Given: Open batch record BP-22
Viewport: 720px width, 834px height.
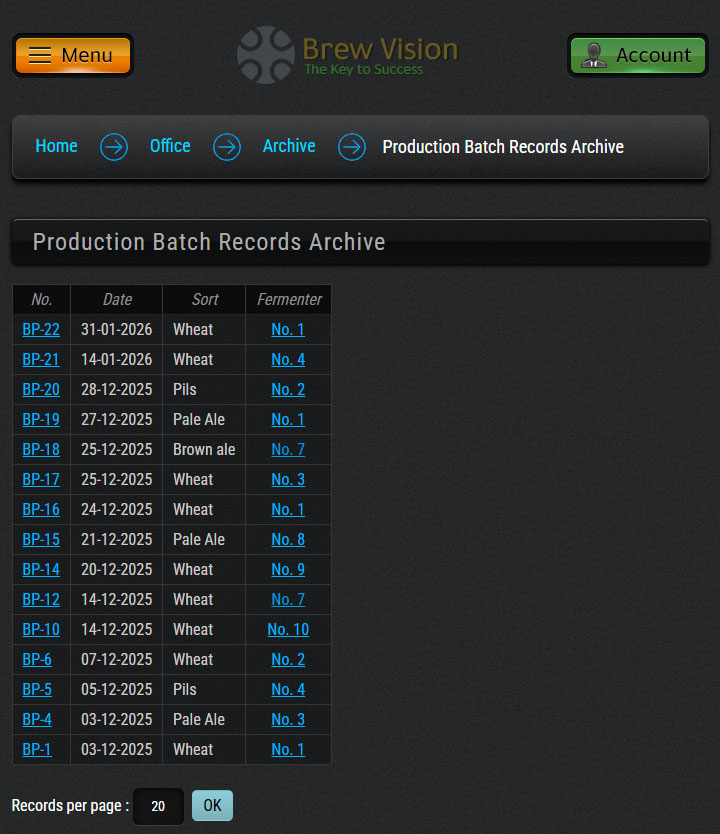Looking at the screenshot, I should [41, 329].
